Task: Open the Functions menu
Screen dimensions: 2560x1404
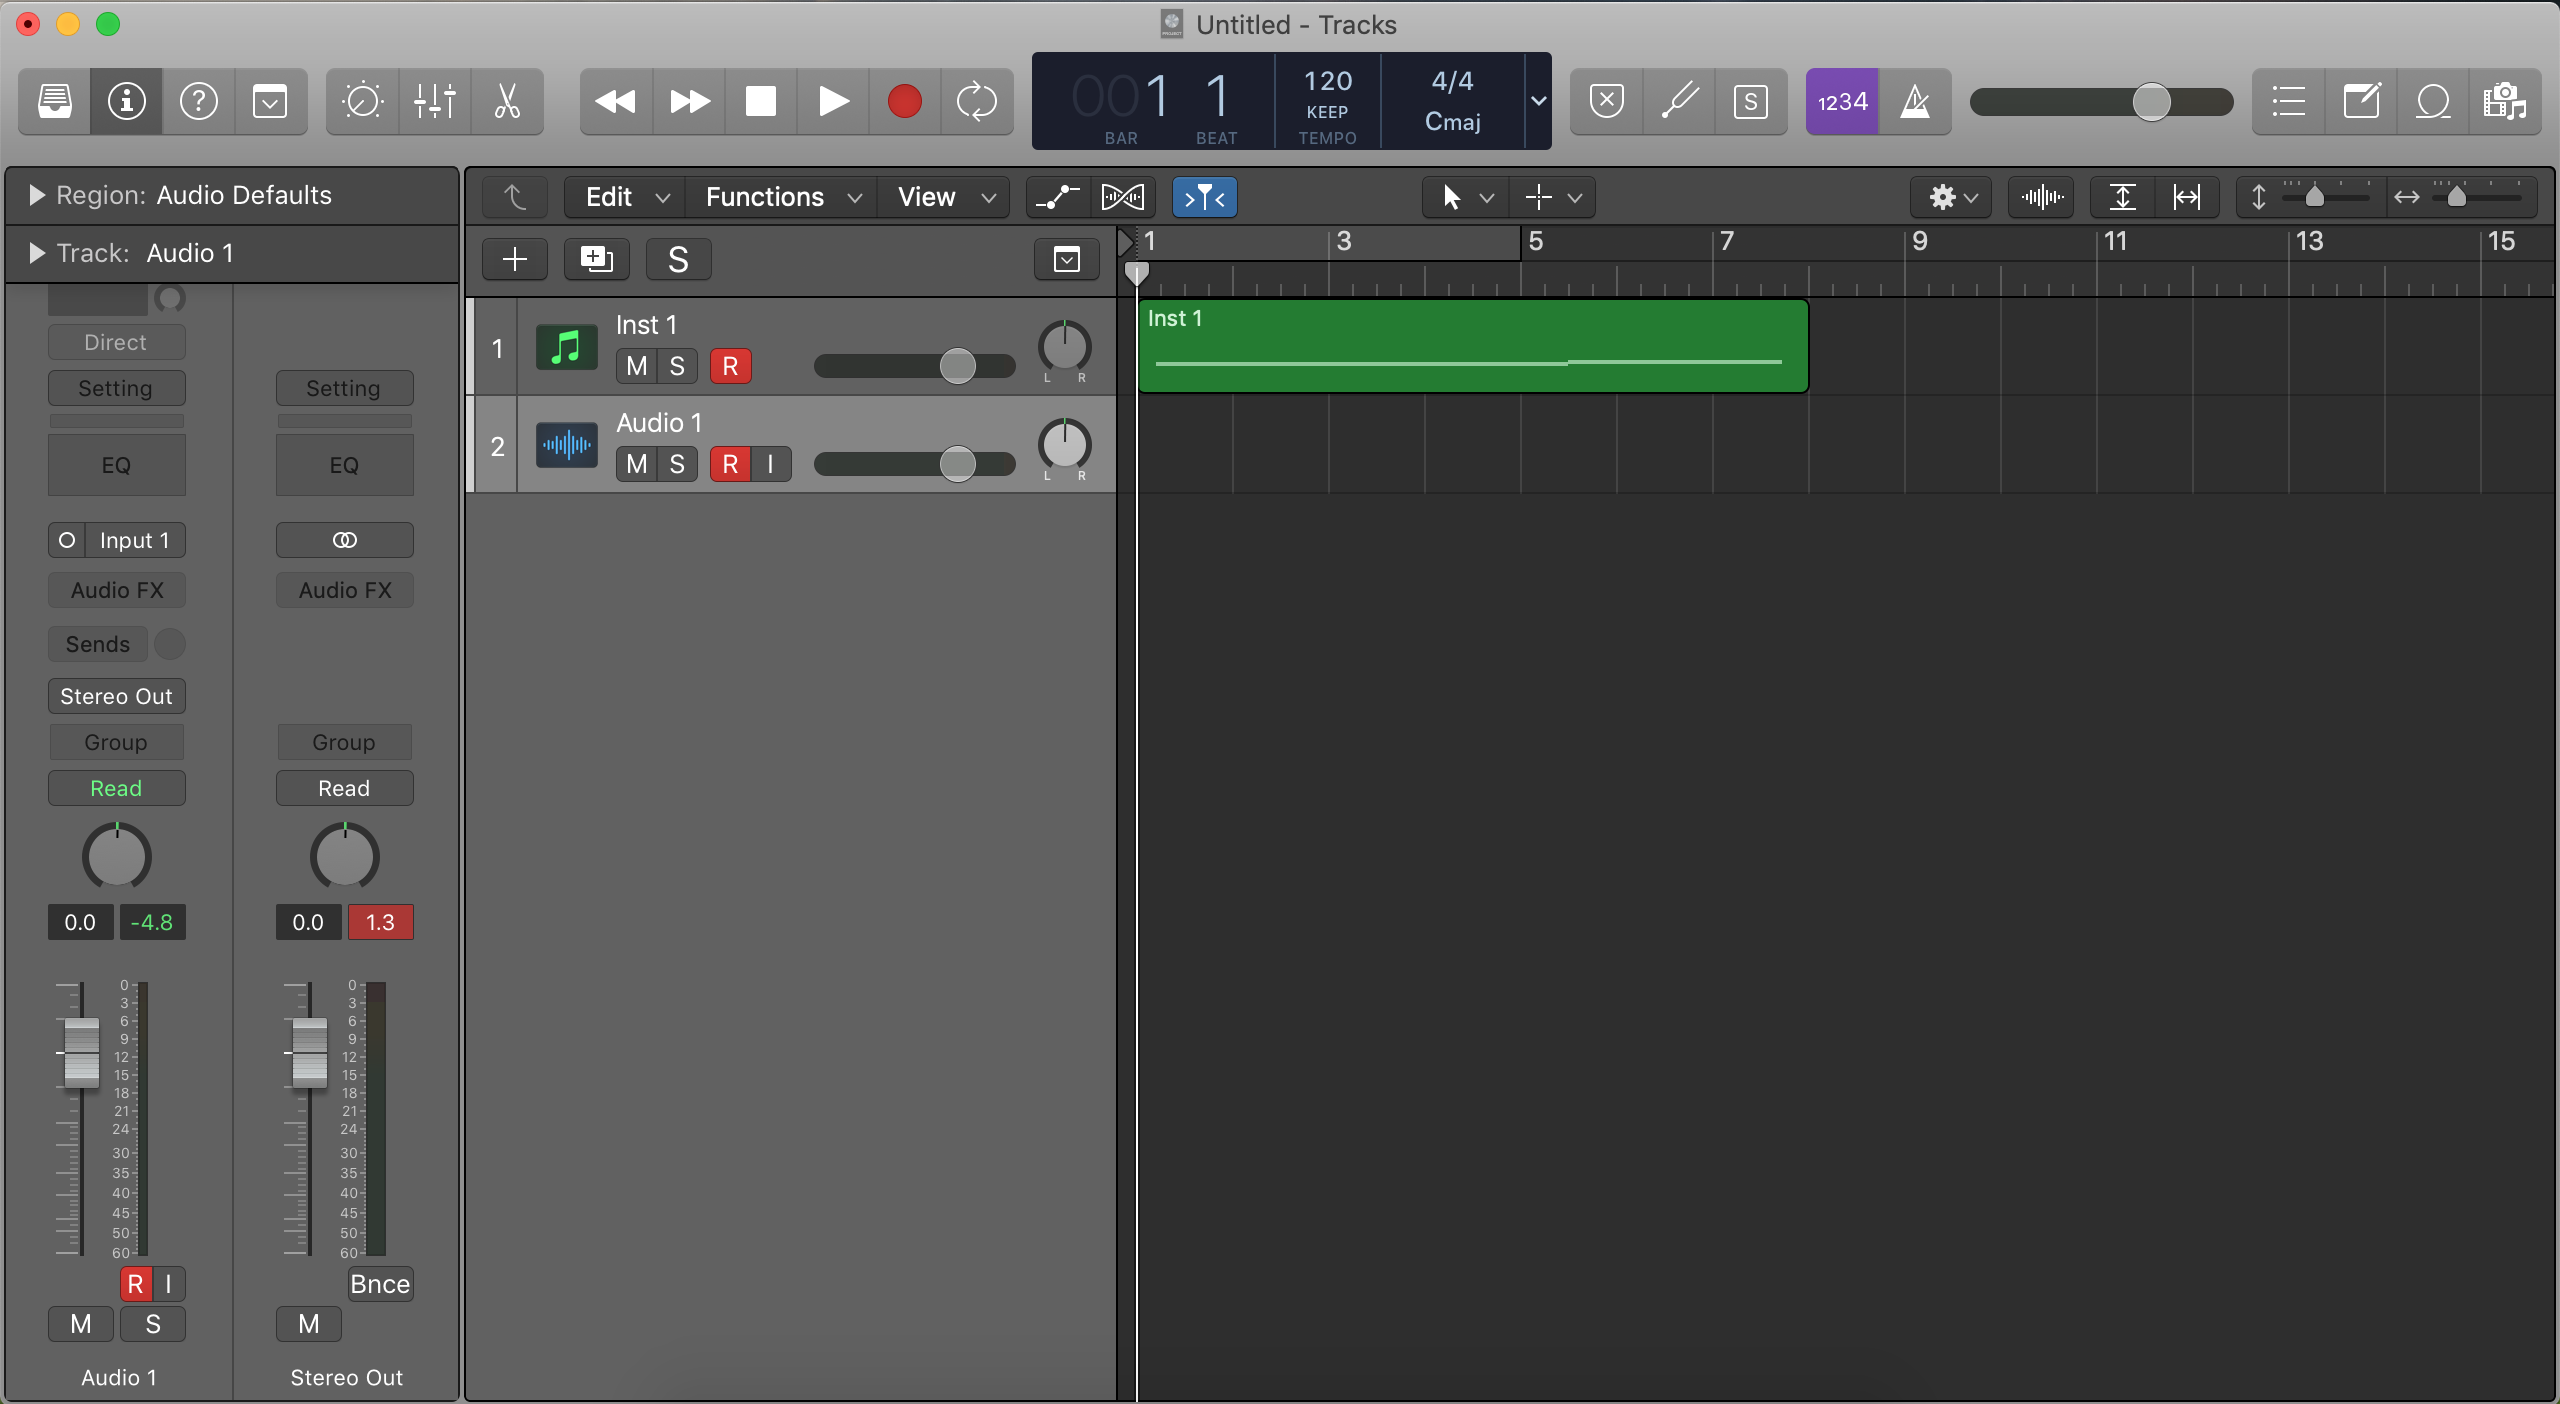Action: tap(782, 197)
